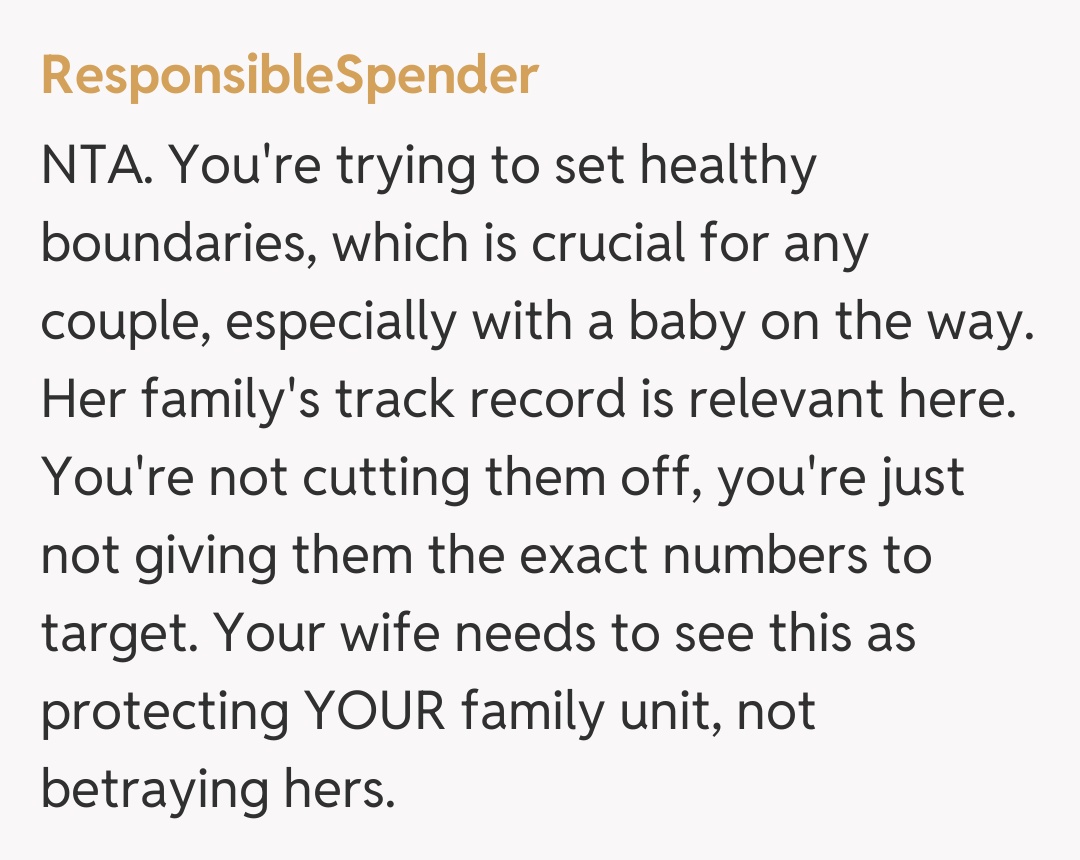Click the word "target" in the comment

pos(113,634)
